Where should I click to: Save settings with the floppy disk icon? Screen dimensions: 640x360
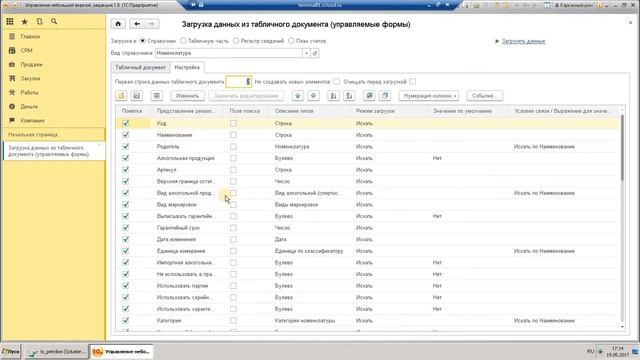point(137,96)
